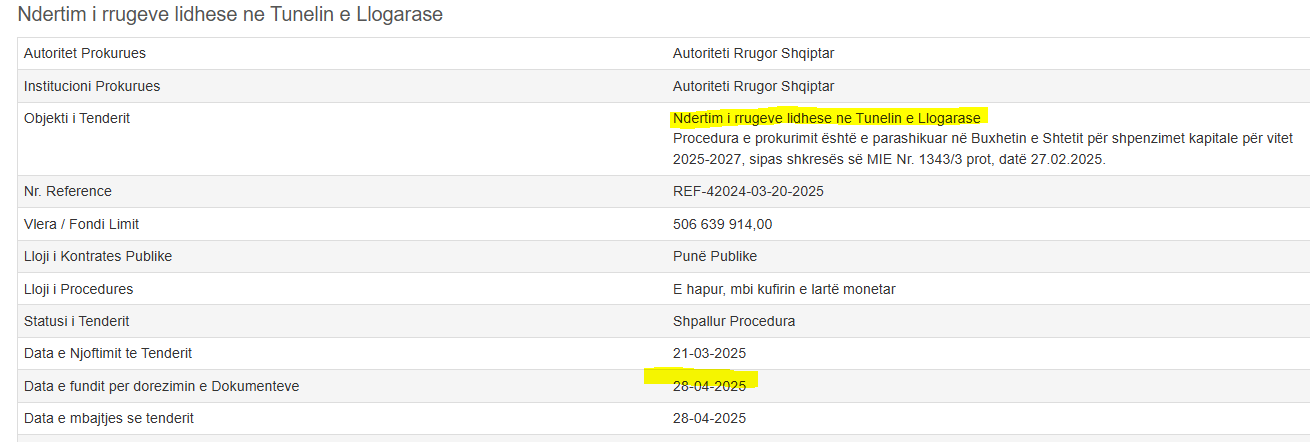This screenshot has height=442, width=1310.
Task: Click the tender notice date 21-03-2025
Action: point(709,353)
